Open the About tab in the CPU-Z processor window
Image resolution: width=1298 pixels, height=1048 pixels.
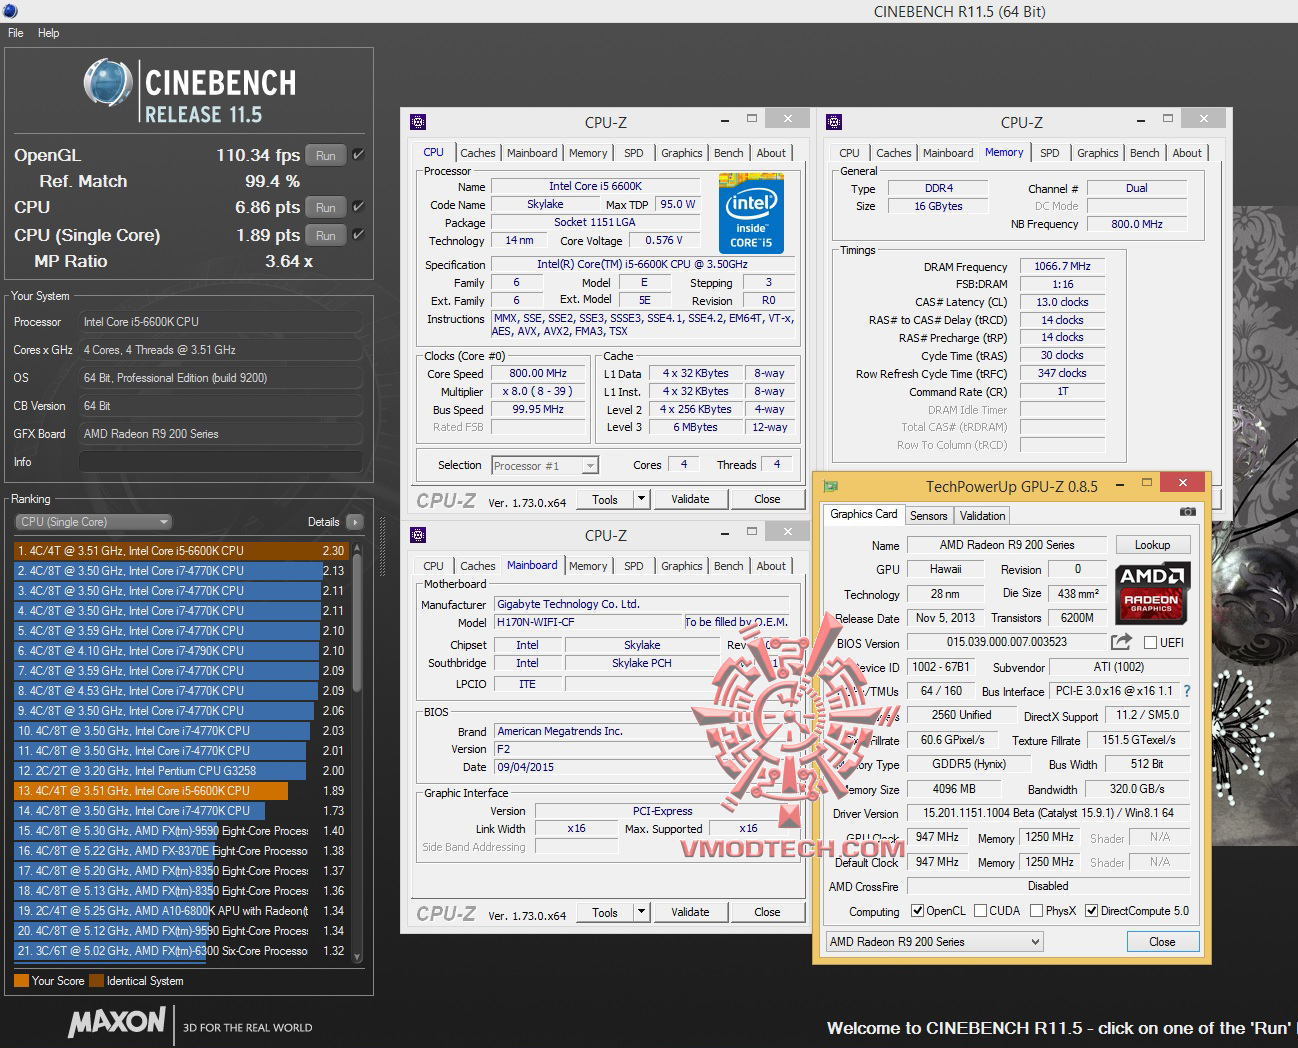(770, 153)
